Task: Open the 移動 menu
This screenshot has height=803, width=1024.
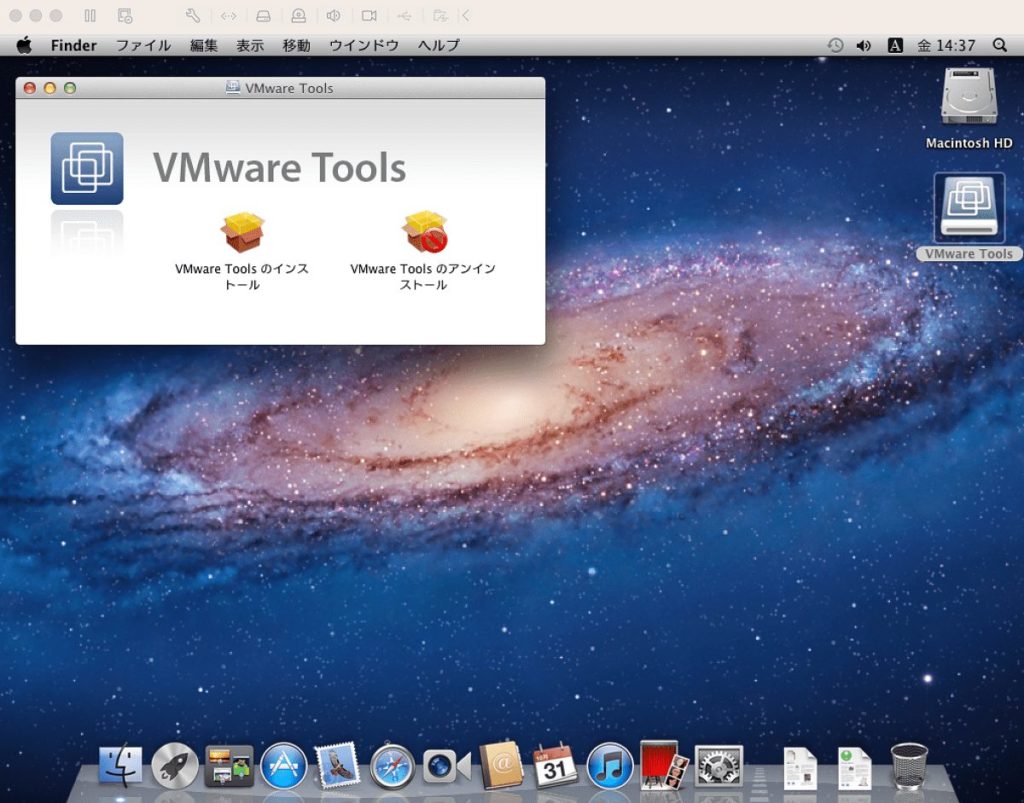Action: [296, 45]
